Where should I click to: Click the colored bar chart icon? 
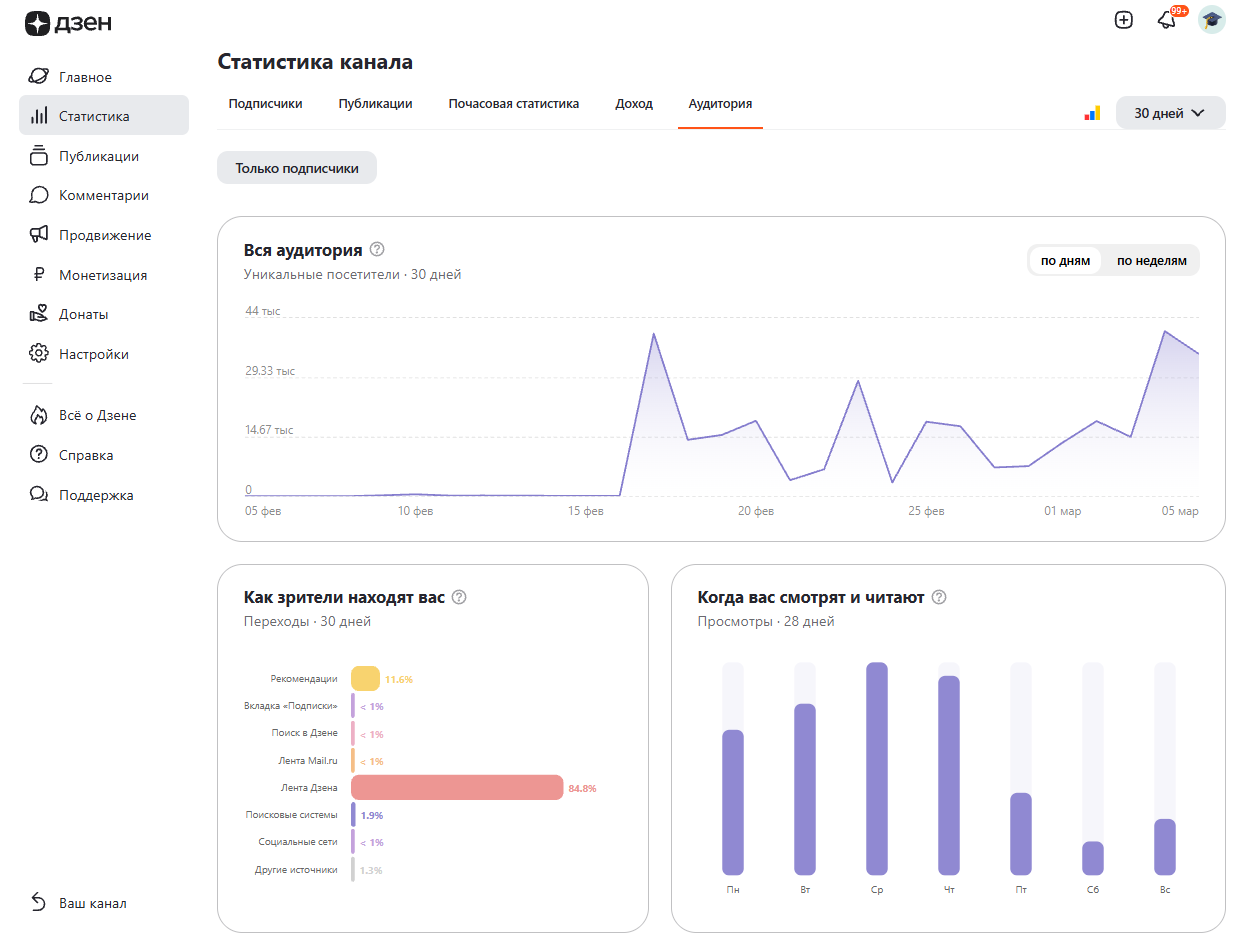click(1092, 114)
